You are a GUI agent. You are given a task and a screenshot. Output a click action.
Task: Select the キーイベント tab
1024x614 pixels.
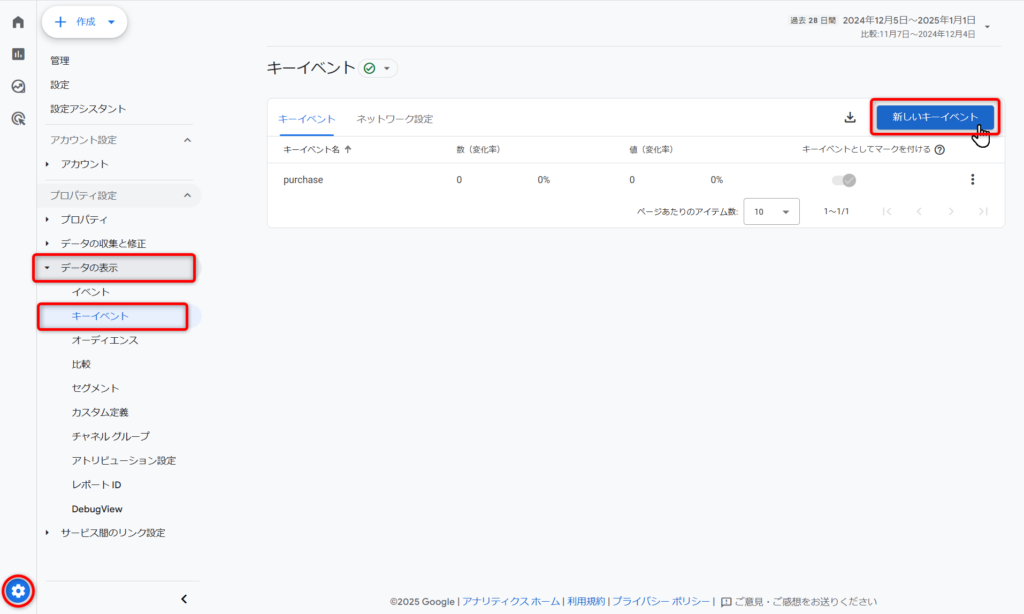306,119
